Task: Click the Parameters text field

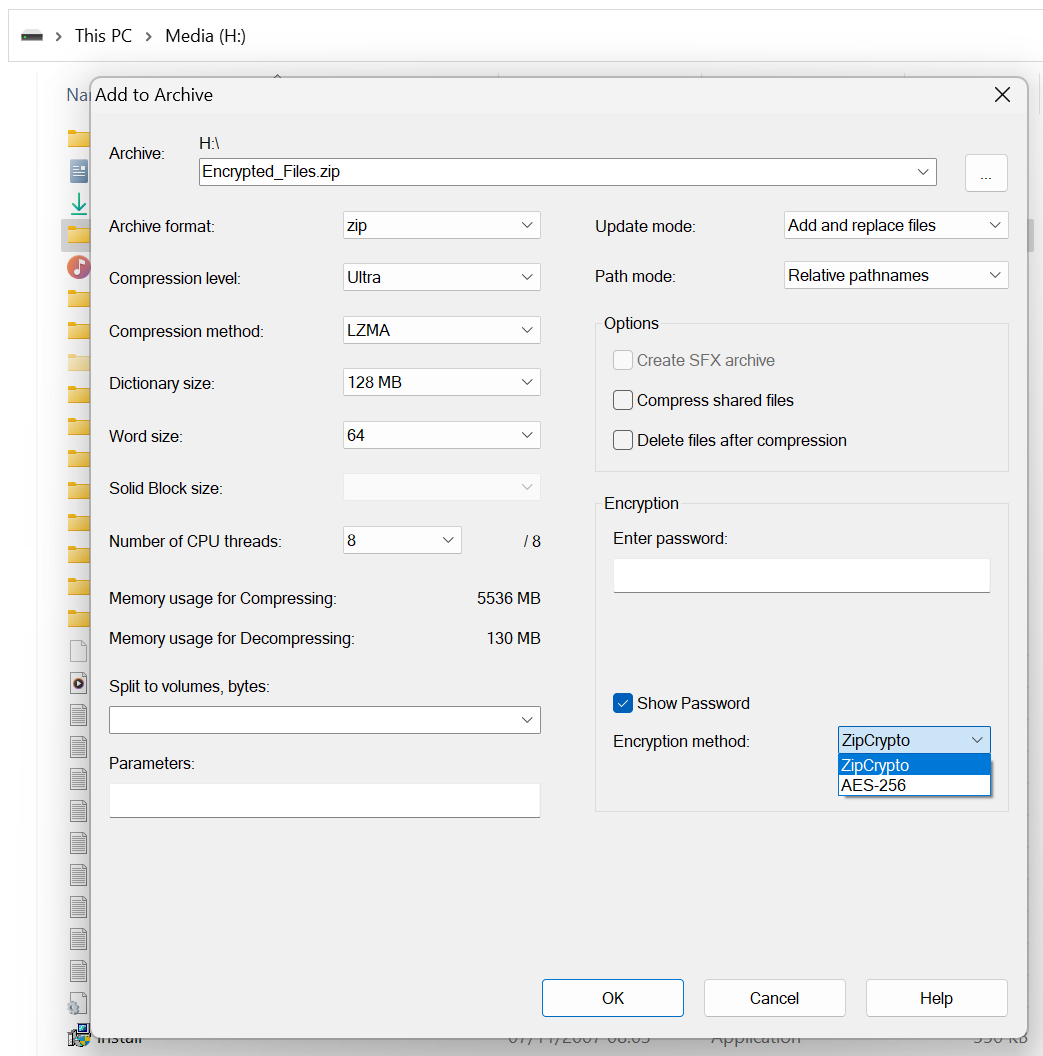Action: 325,800
